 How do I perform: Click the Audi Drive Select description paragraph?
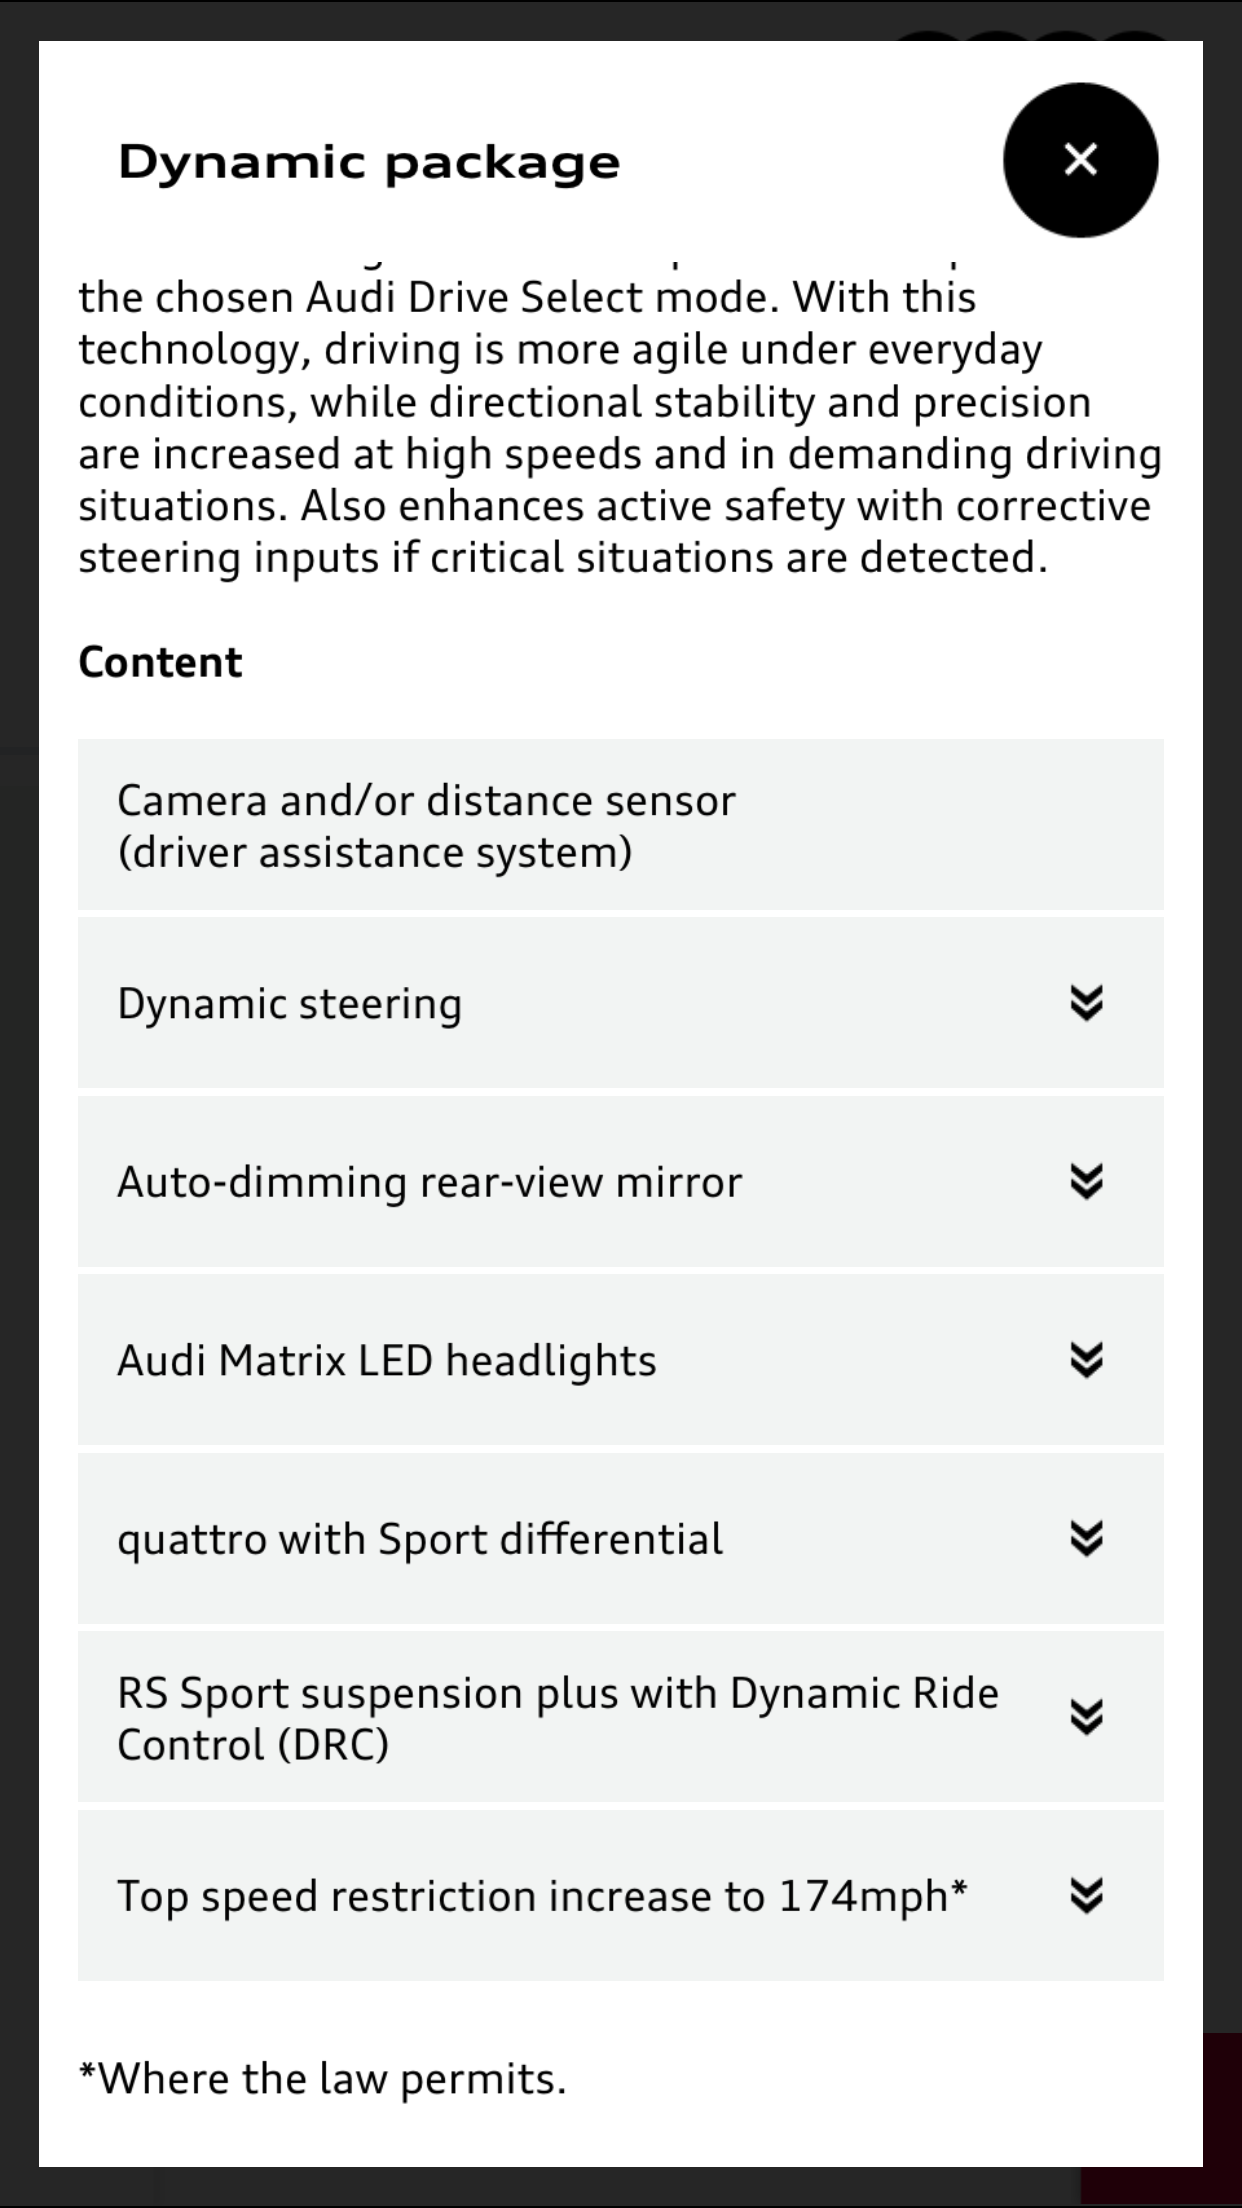coord(620,428)
